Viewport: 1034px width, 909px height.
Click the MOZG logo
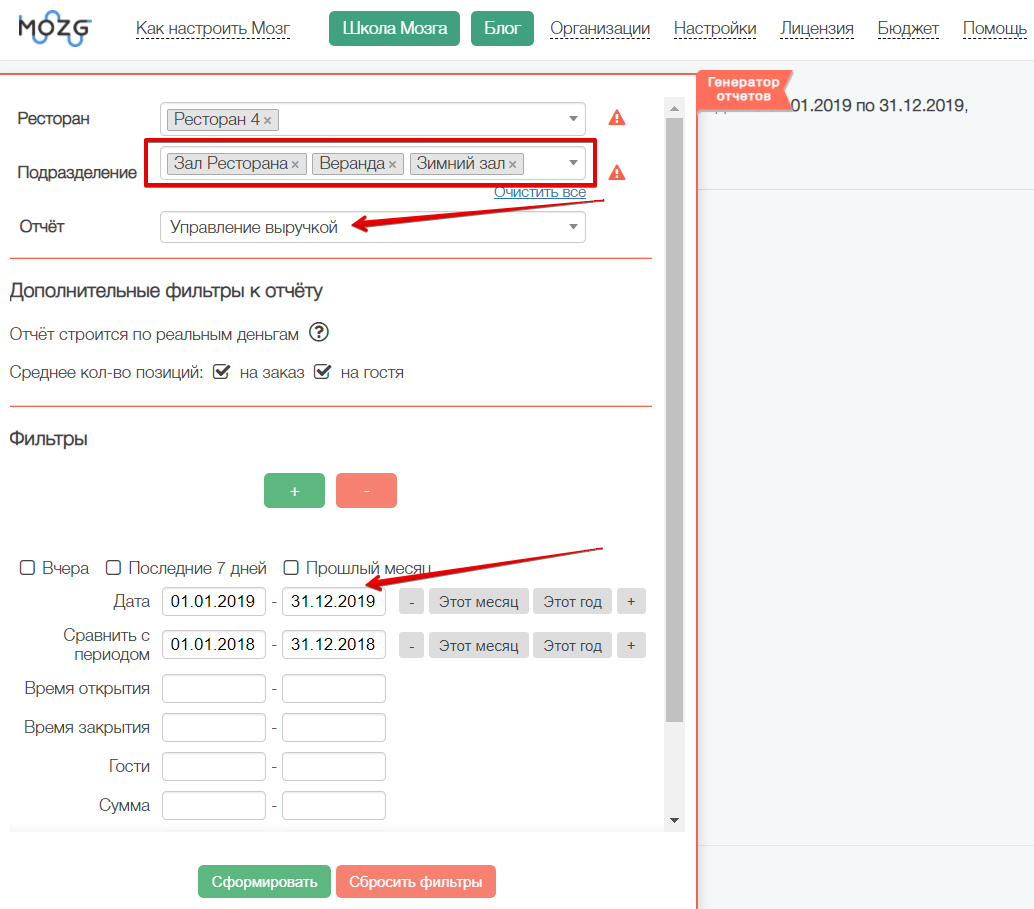pos(54,27)
